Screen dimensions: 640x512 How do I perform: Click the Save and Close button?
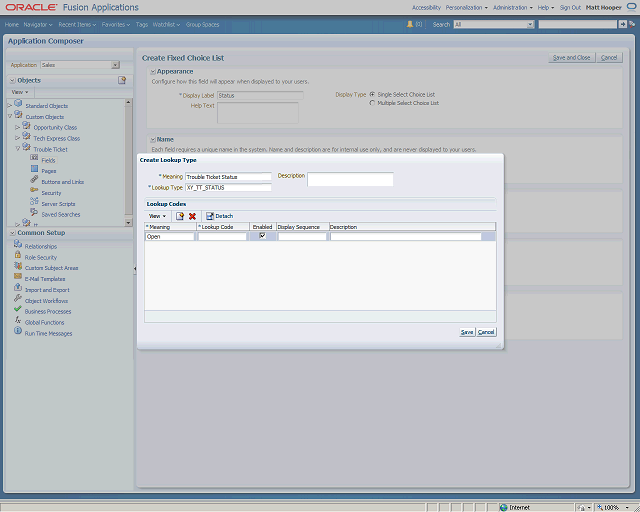point(571,58)
